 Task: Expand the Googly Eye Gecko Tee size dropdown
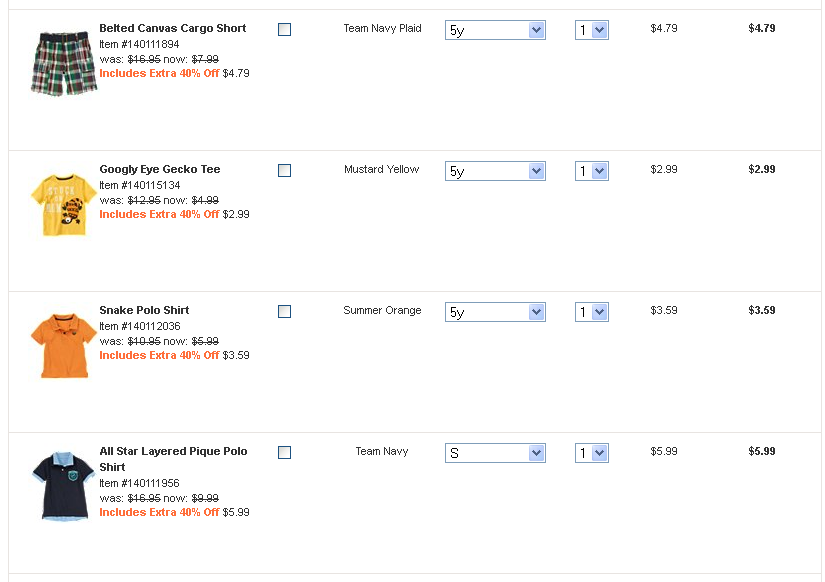[495, 172]
